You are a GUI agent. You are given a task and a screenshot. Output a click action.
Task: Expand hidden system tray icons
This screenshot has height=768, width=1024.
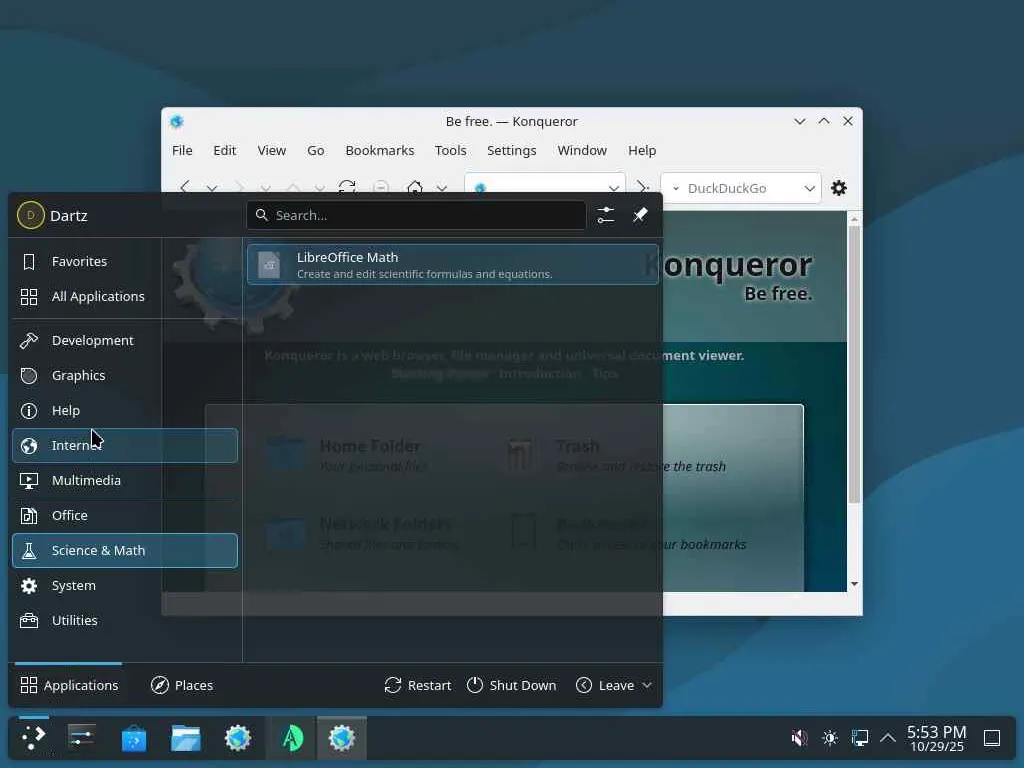[x=888, y=738]
